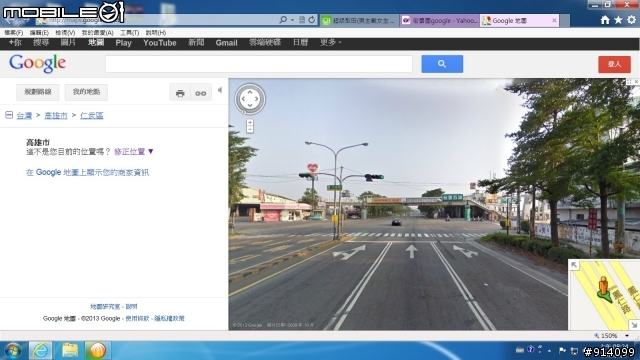
Task: Open the print icon in left panel
Action: point(180,93)
